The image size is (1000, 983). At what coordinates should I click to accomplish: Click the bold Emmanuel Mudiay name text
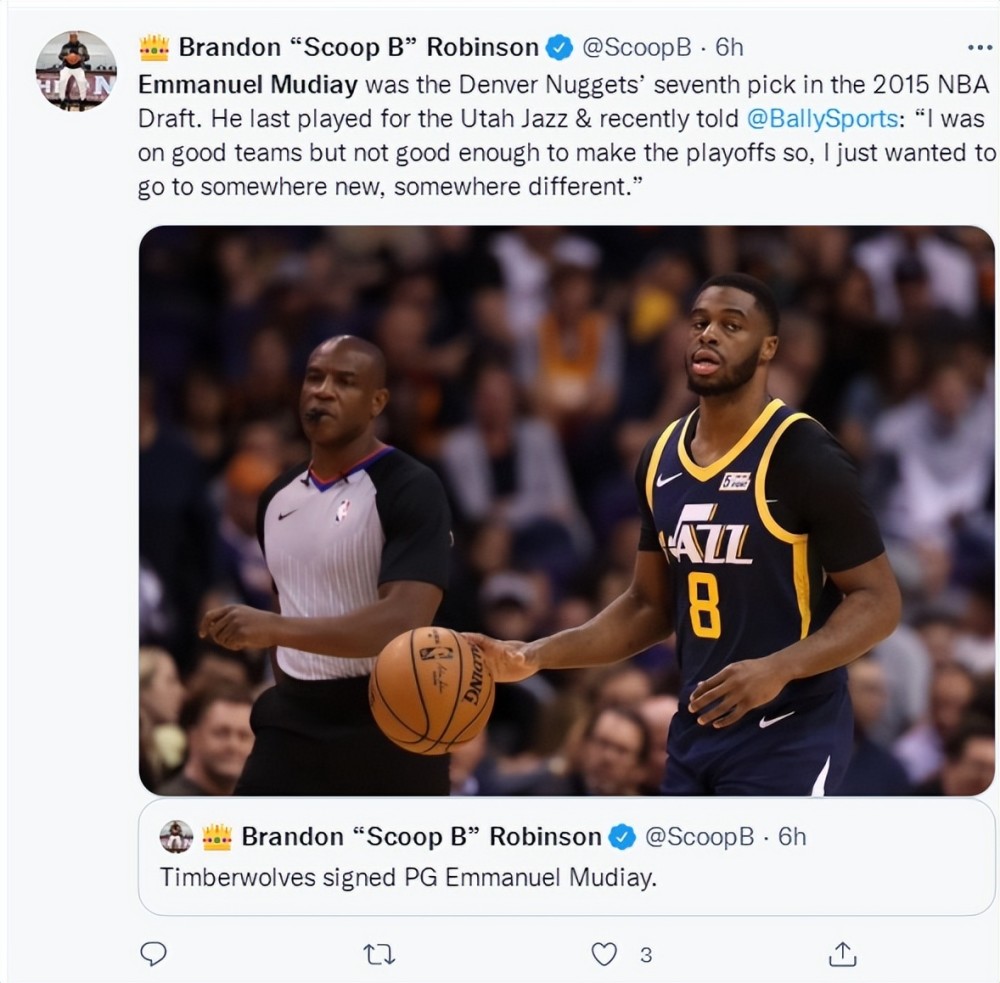click(x=248, y=85)
